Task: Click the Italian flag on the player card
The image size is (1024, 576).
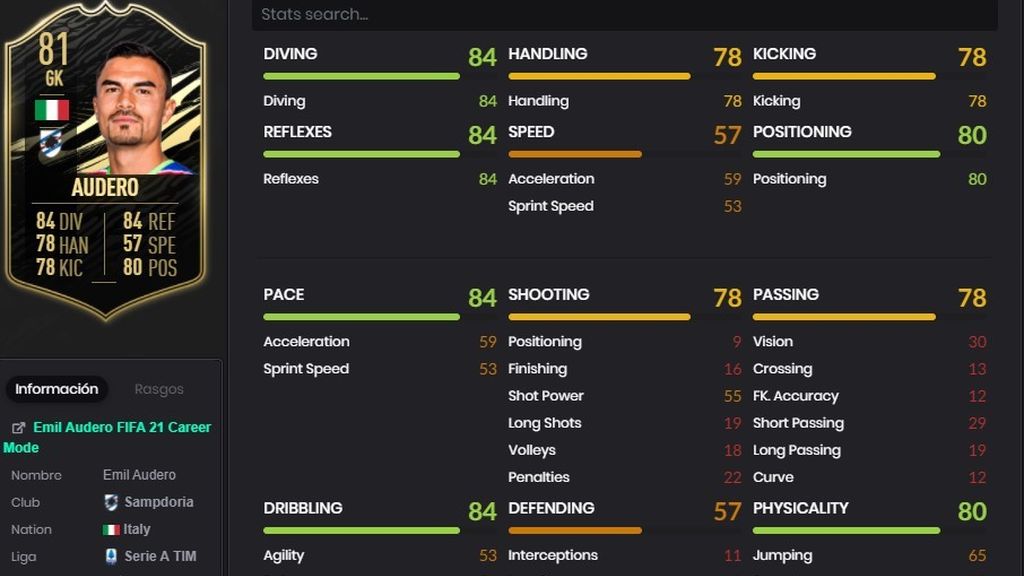Action: point(52,110)
